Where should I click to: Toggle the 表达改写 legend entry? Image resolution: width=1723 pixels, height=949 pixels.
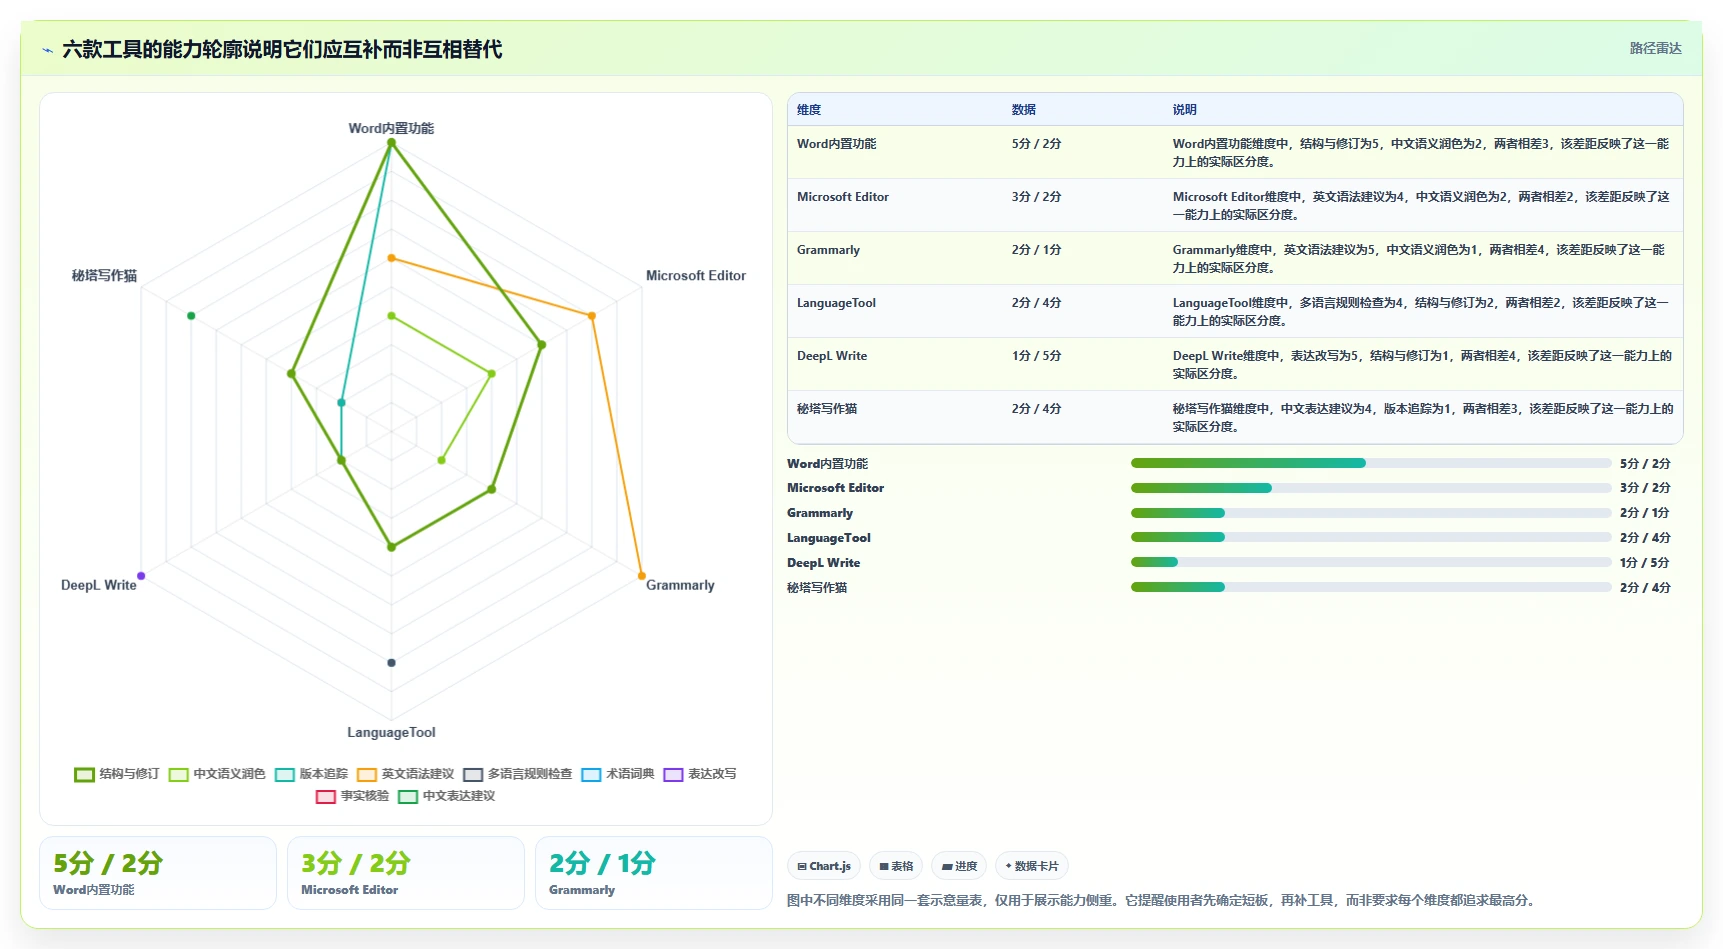coord(700,774)
